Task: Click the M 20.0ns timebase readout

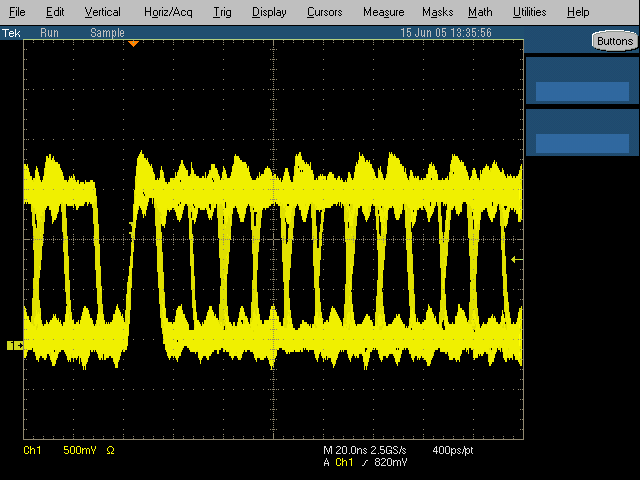Action: tap(345, 450)
